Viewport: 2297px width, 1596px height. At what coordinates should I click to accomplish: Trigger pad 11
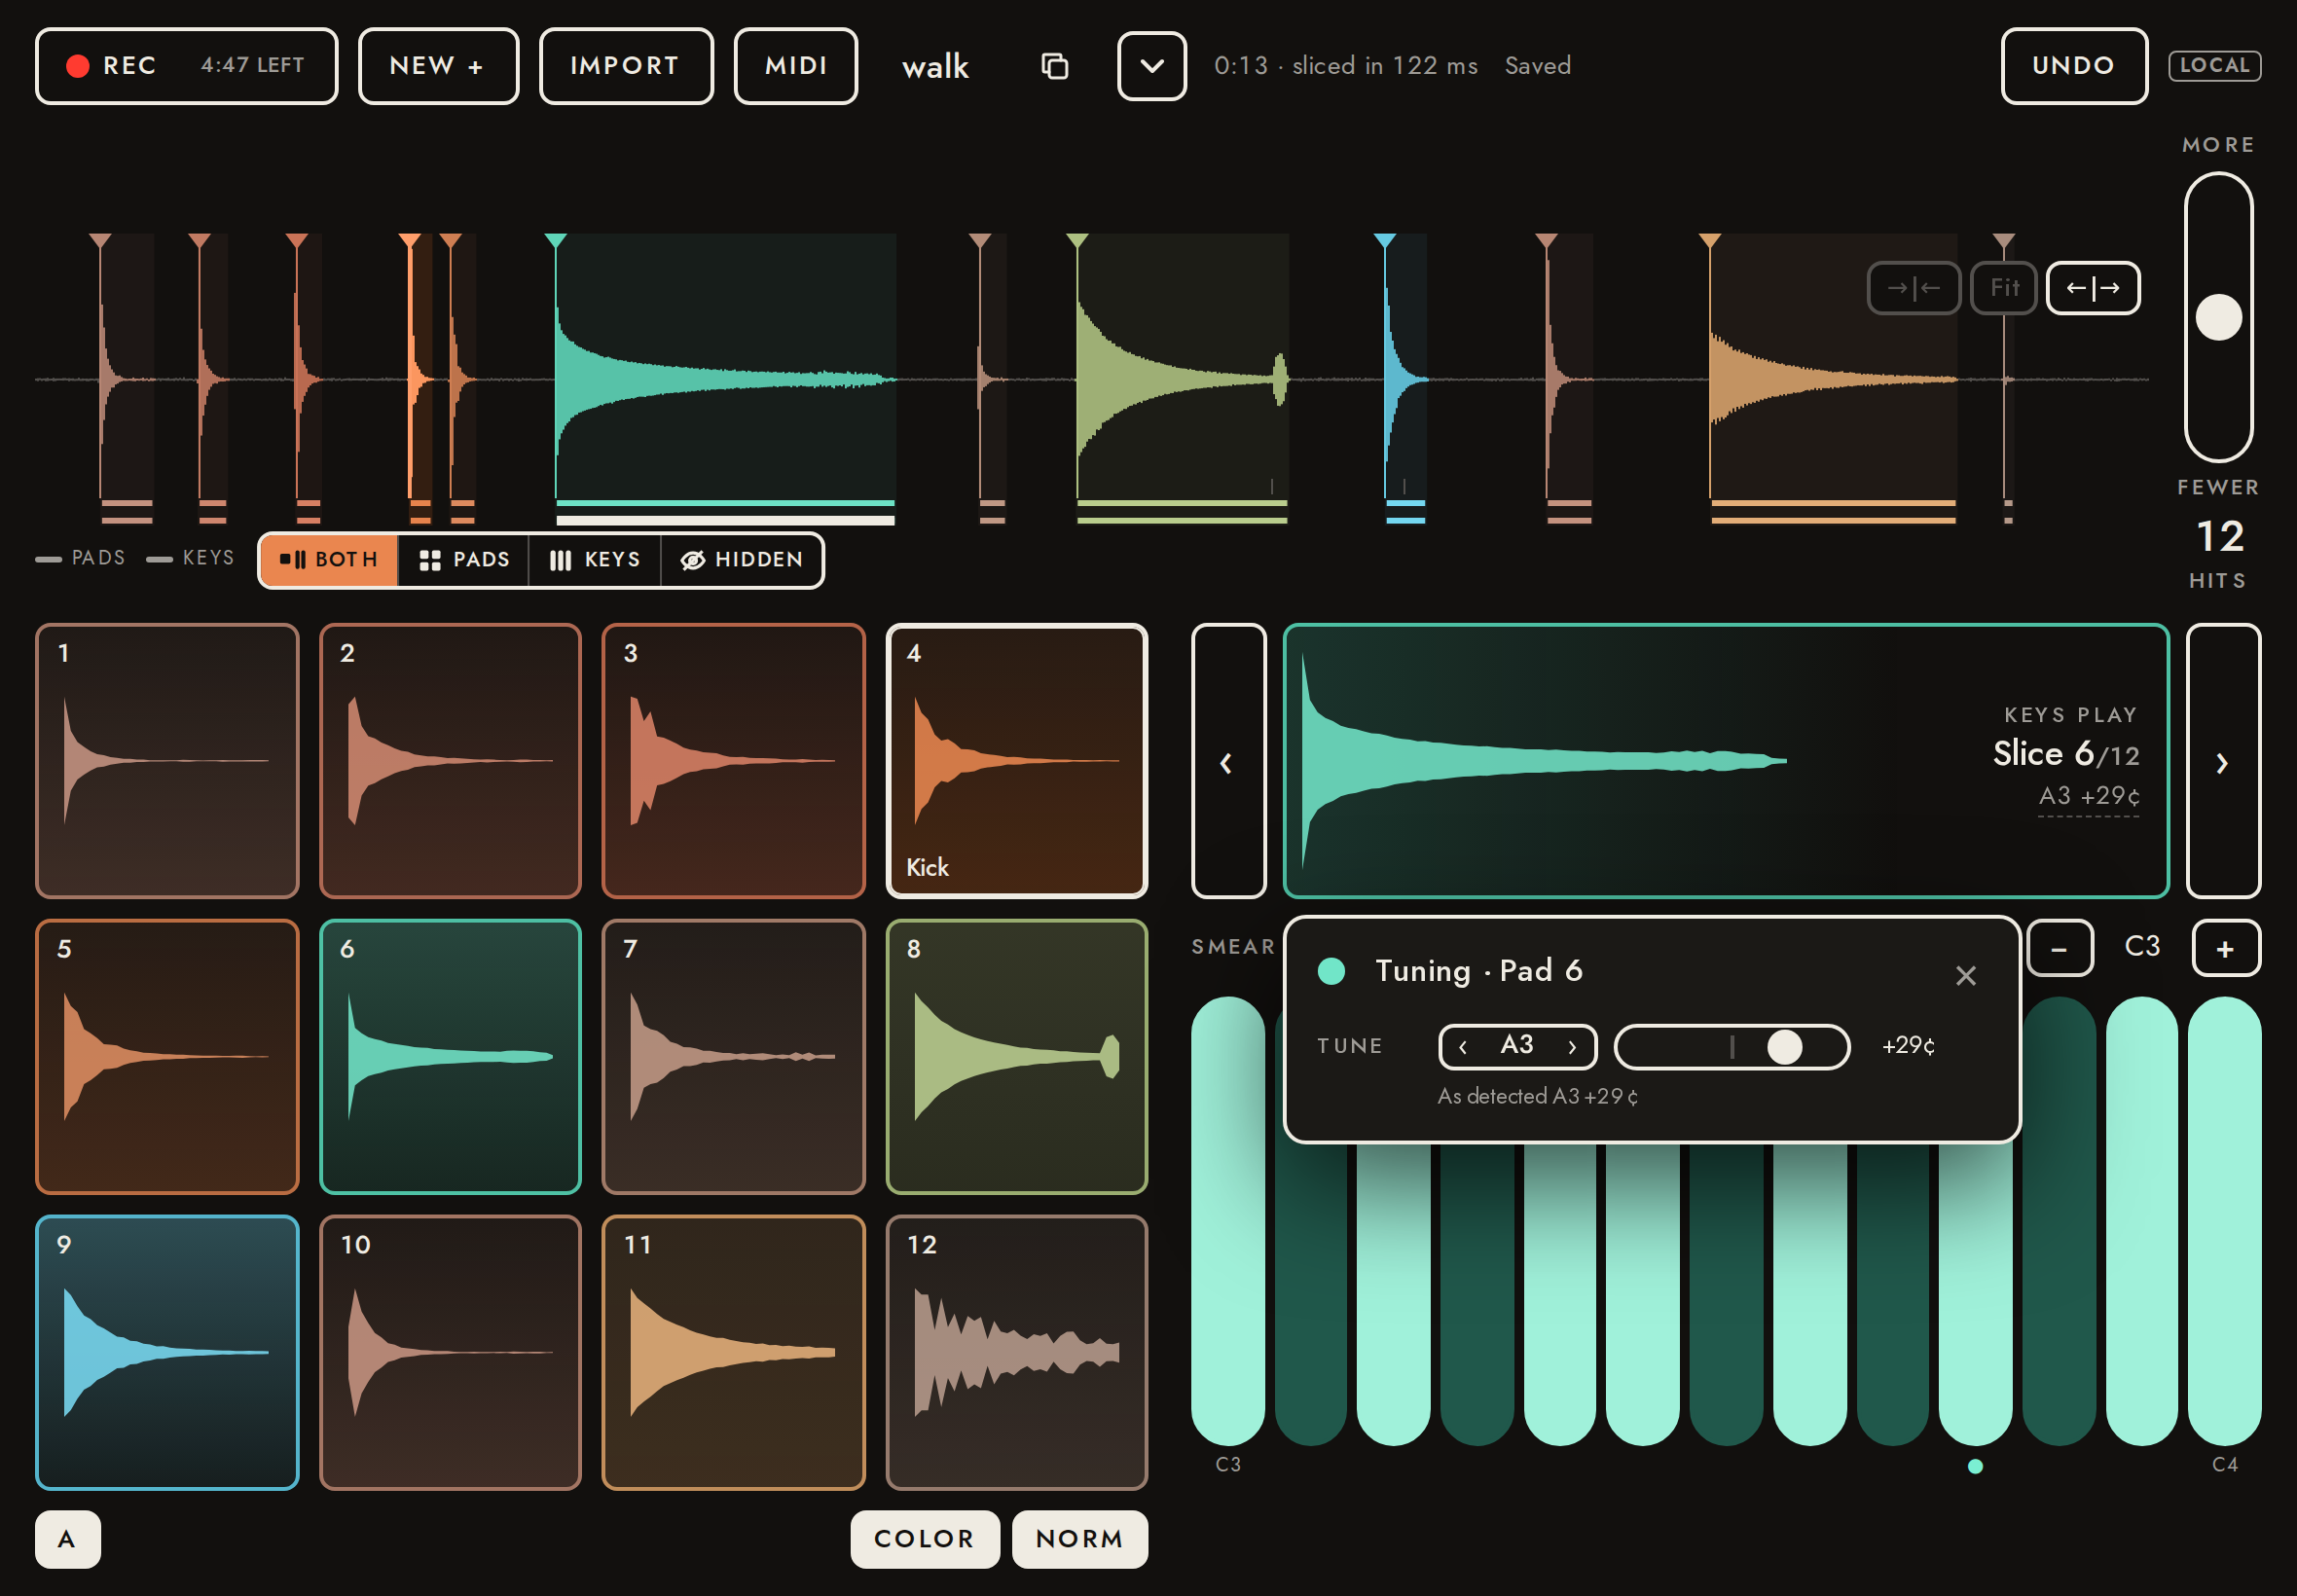(x=733, y=1352)
